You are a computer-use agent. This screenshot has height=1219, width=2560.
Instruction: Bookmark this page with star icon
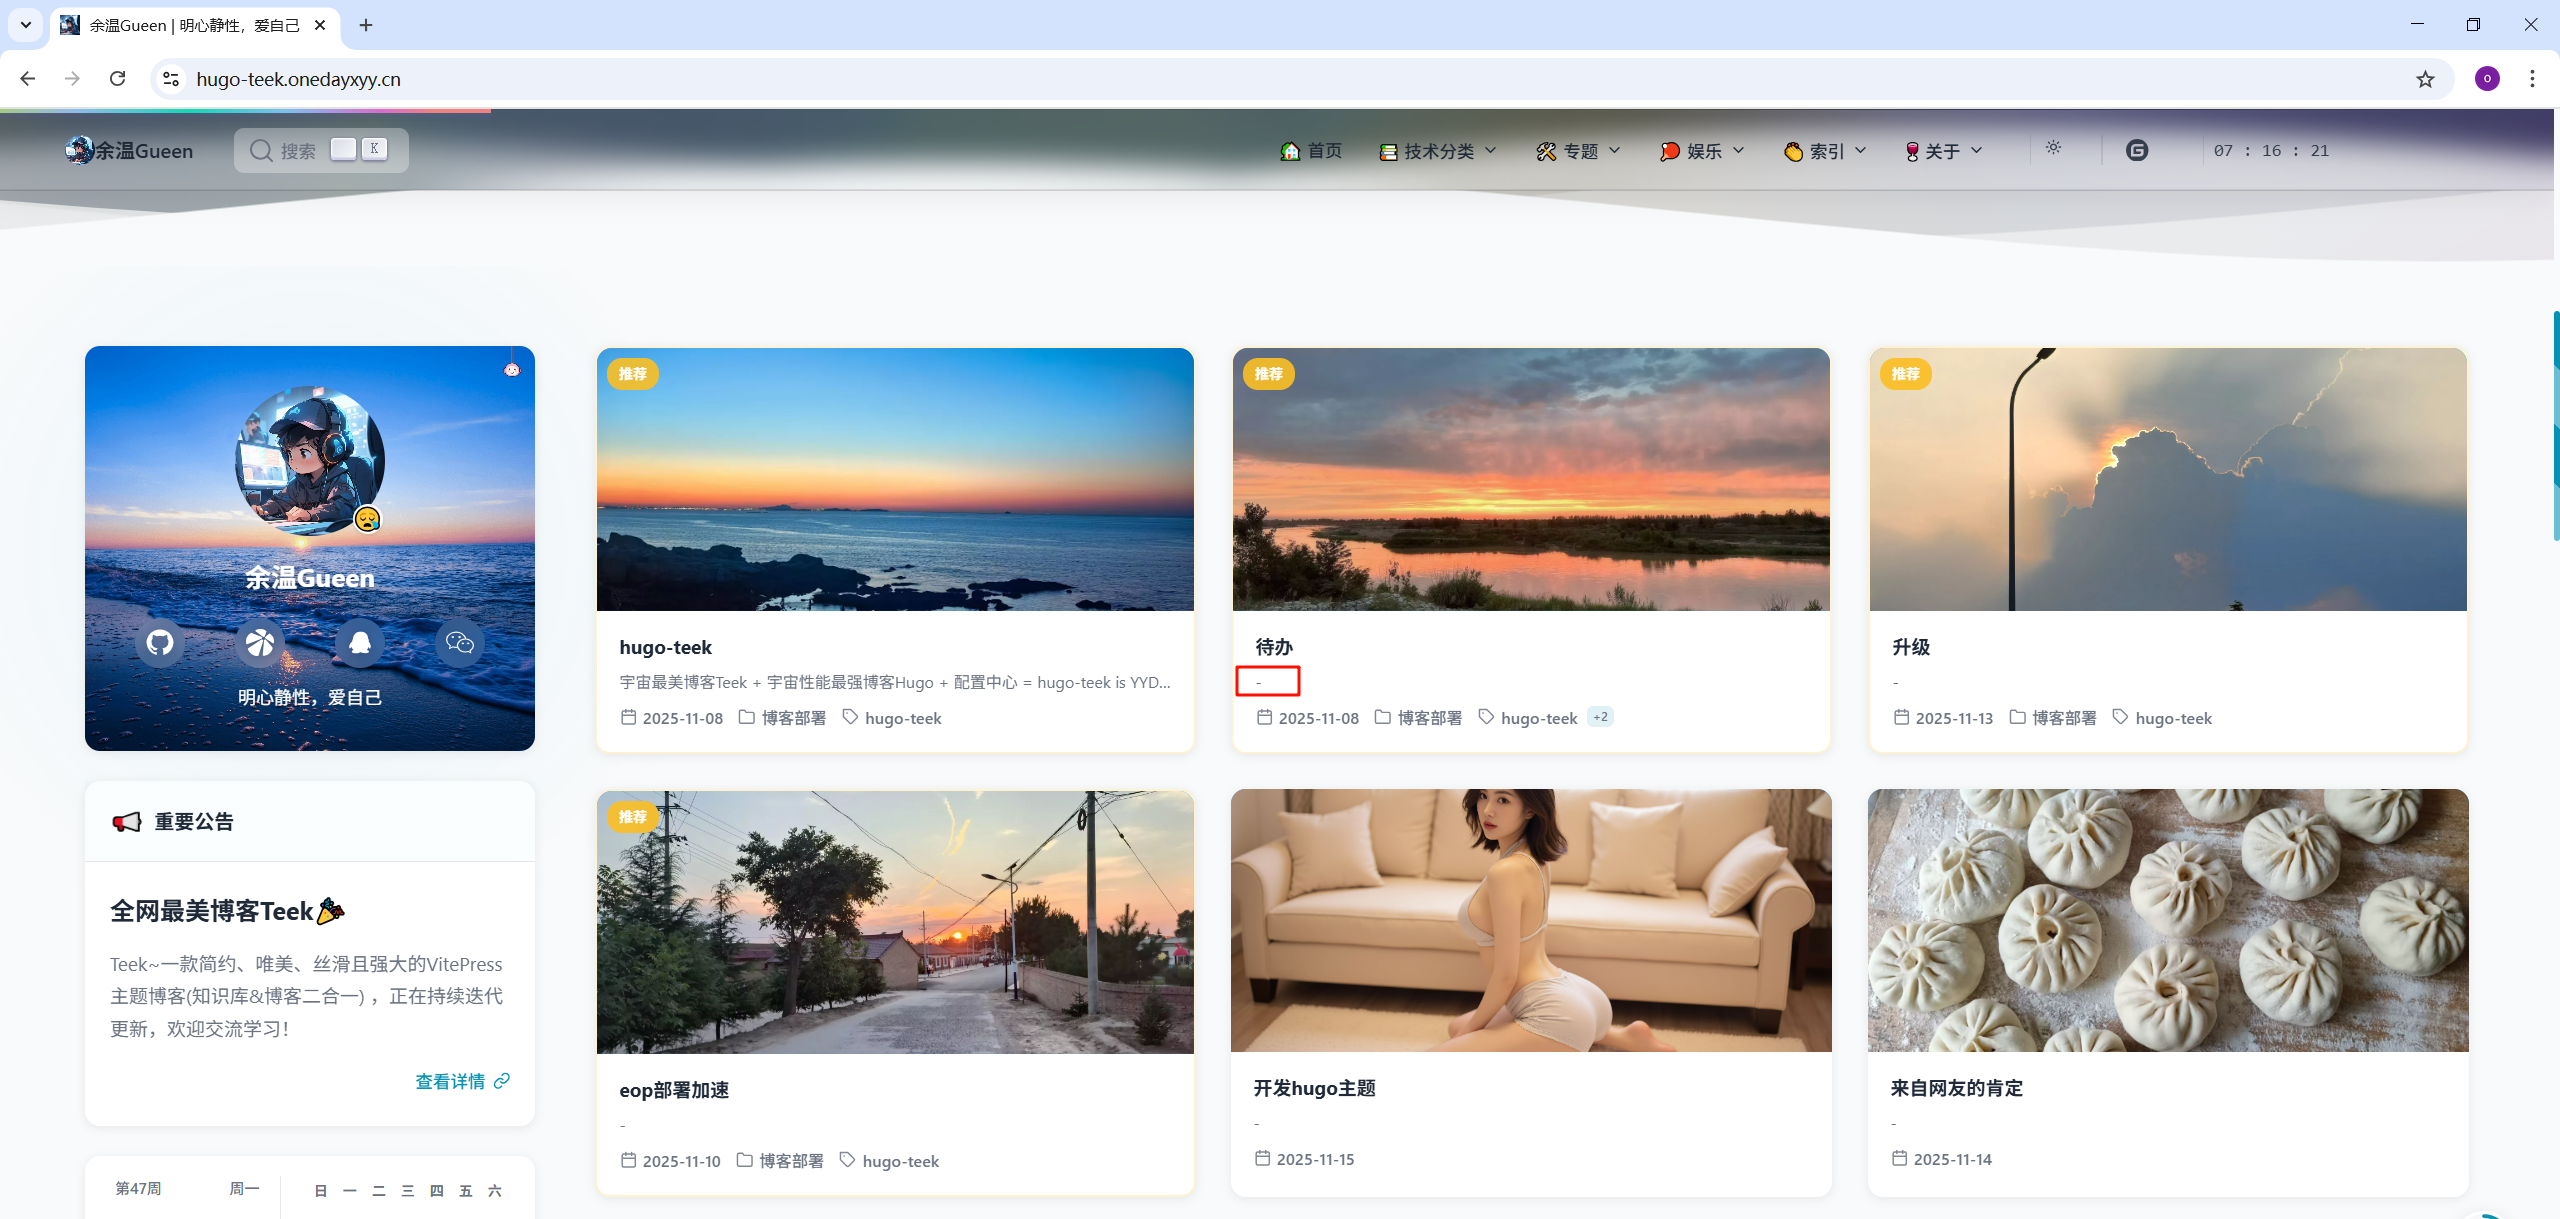tap(2425, 79)
